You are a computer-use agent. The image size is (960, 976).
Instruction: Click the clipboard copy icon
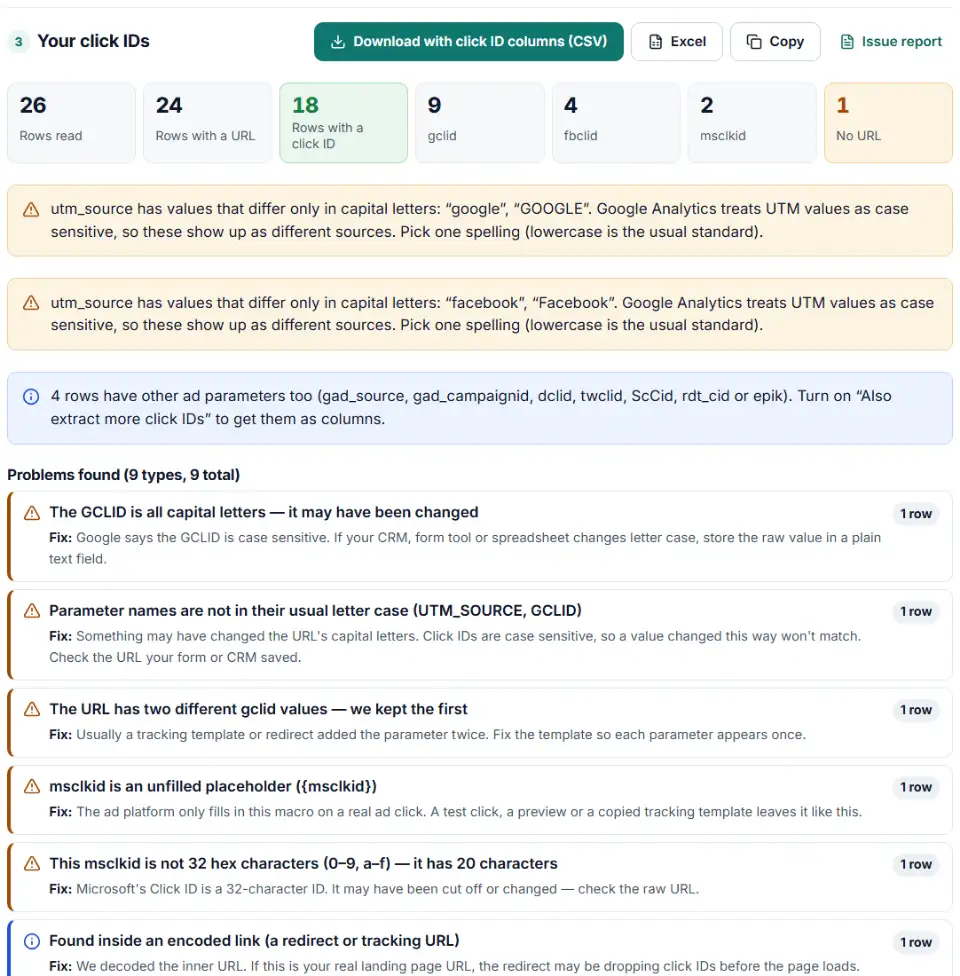[x=753, y=42]
